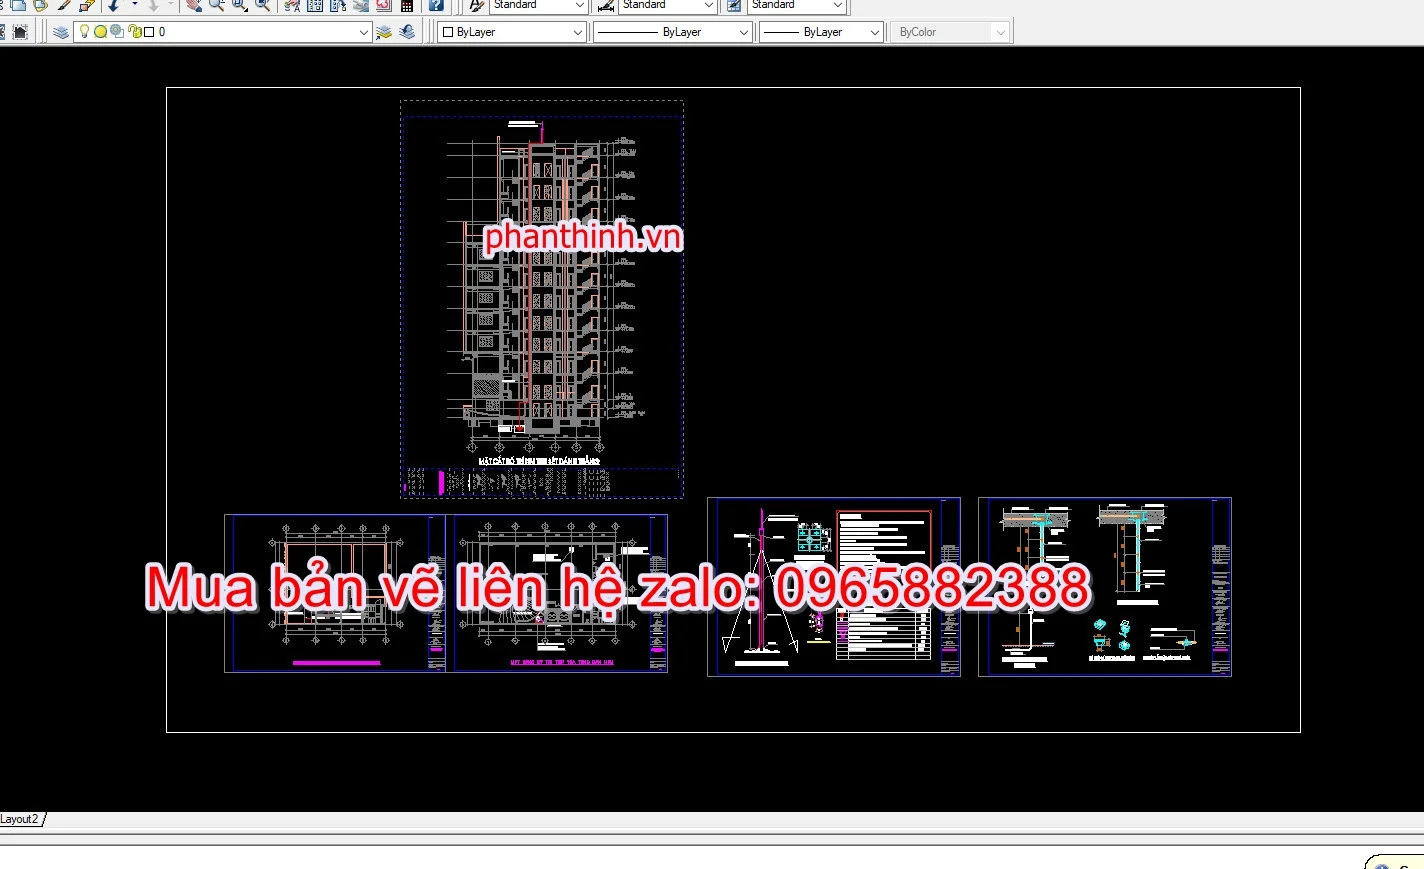Click layer 0 color square

[x=149, y=32]
